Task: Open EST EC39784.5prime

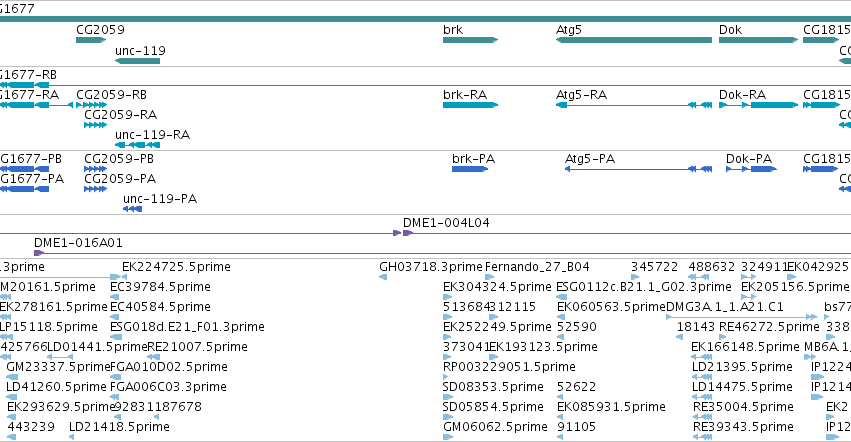Action: tap(115, 297)
